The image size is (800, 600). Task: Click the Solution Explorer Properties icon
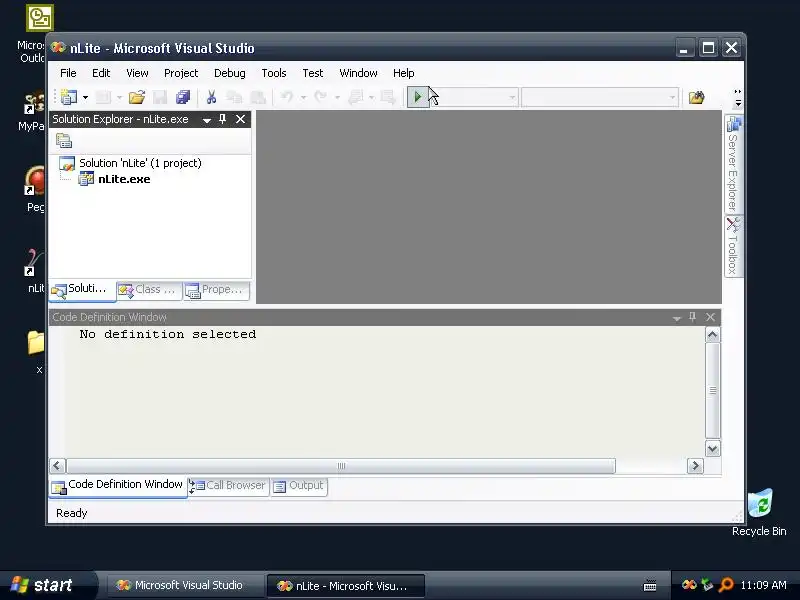[64, 140]
